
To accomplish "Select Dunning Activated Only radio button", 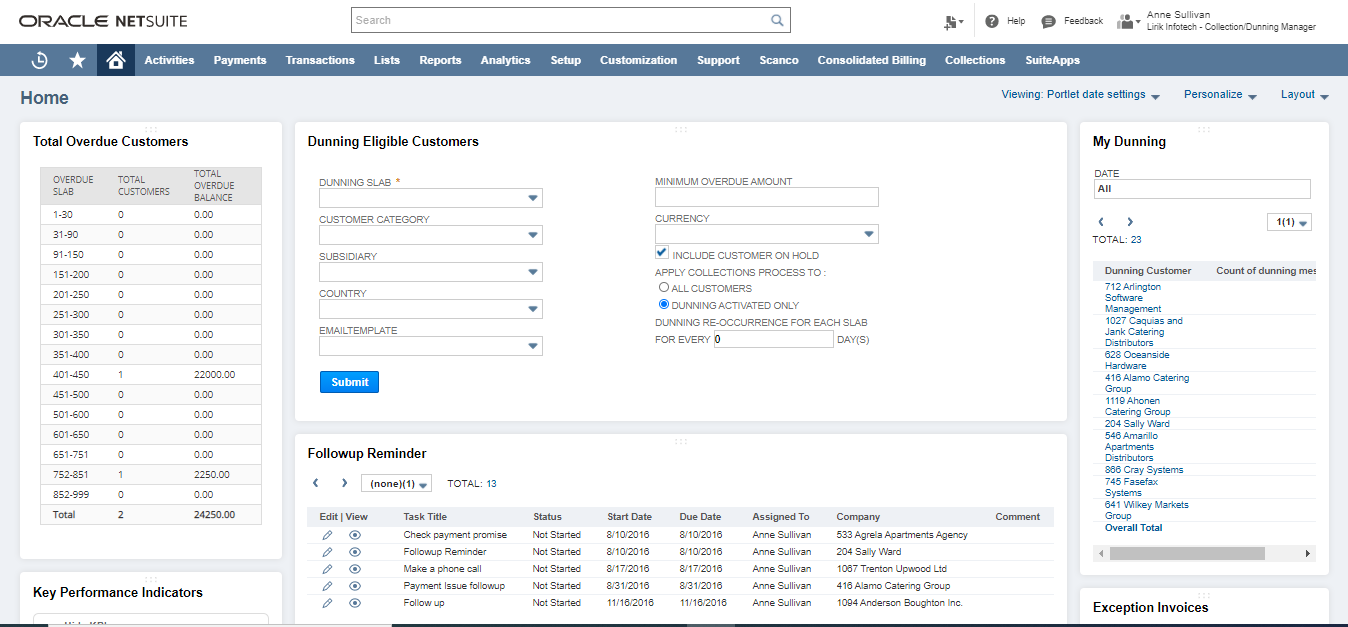I will (x=663, y=304).
